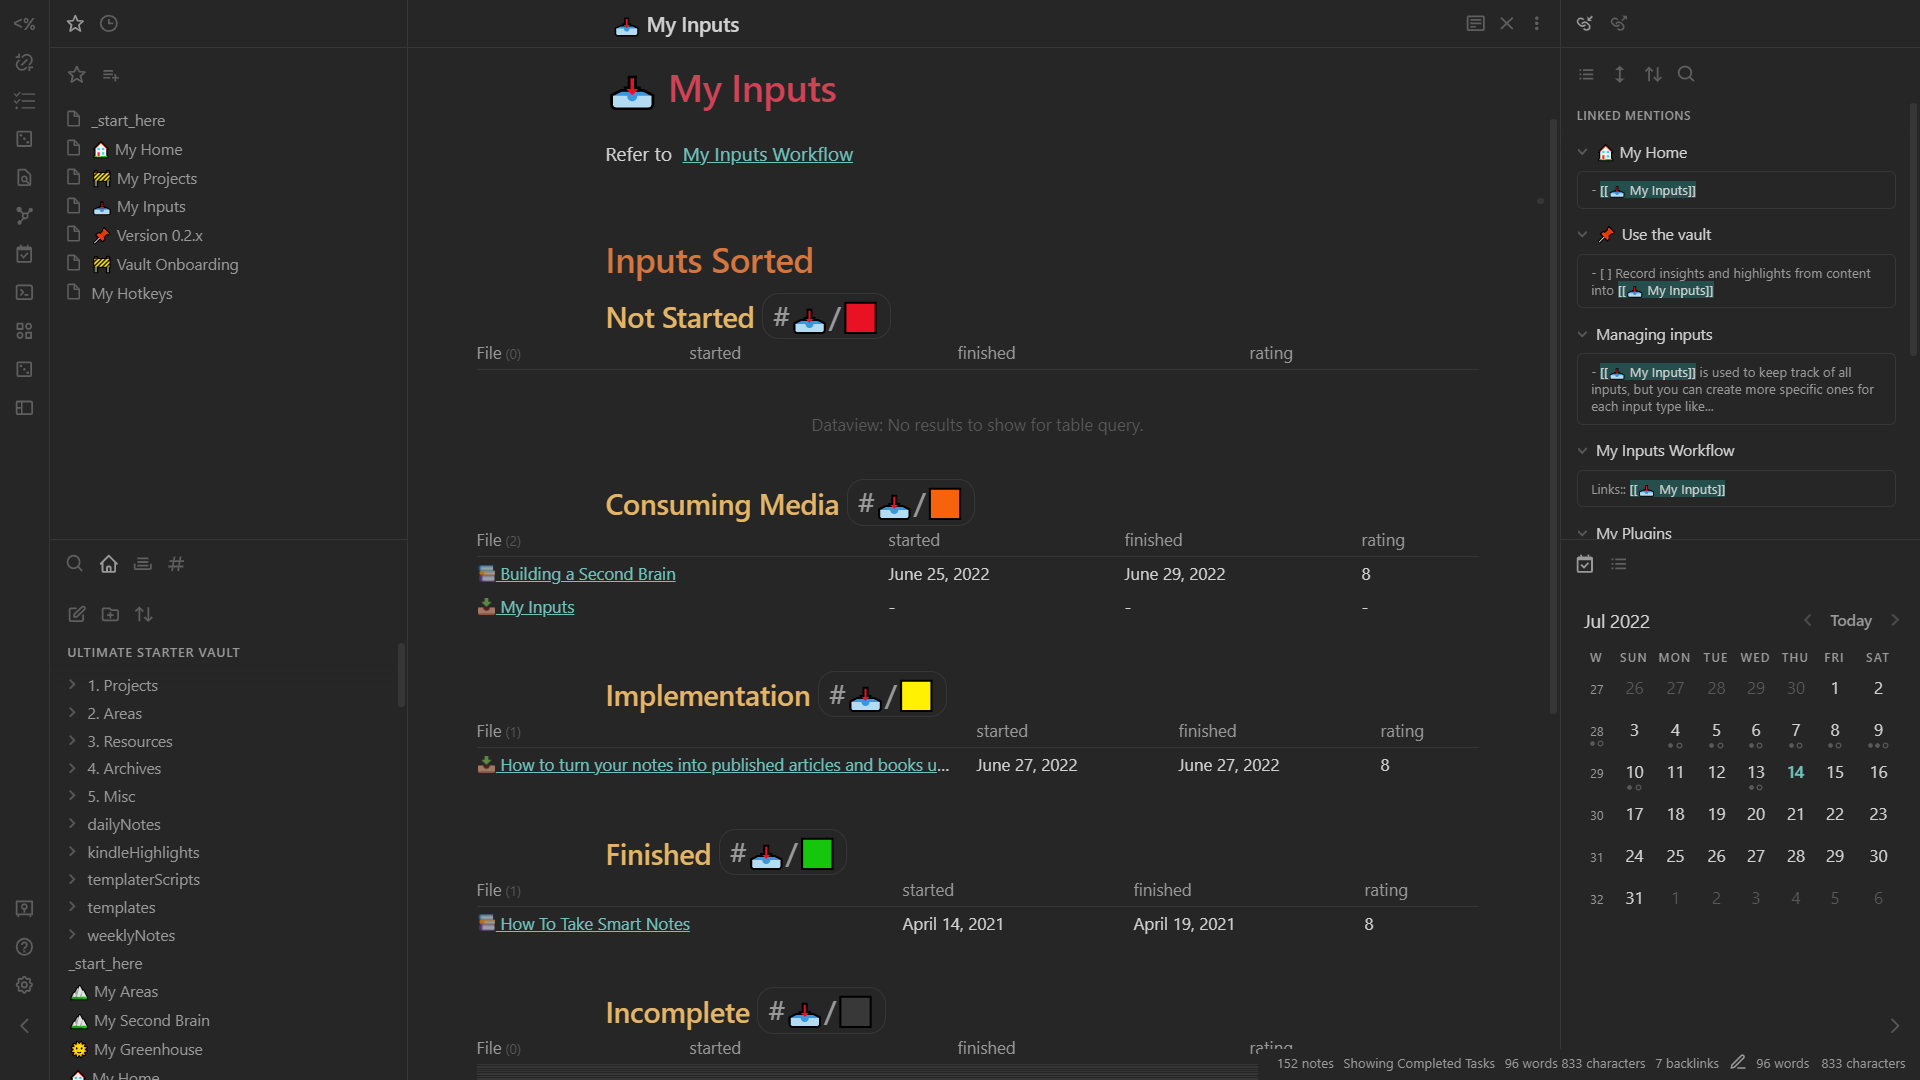Toggle reading view for My Inputs note

point(1475,24)
